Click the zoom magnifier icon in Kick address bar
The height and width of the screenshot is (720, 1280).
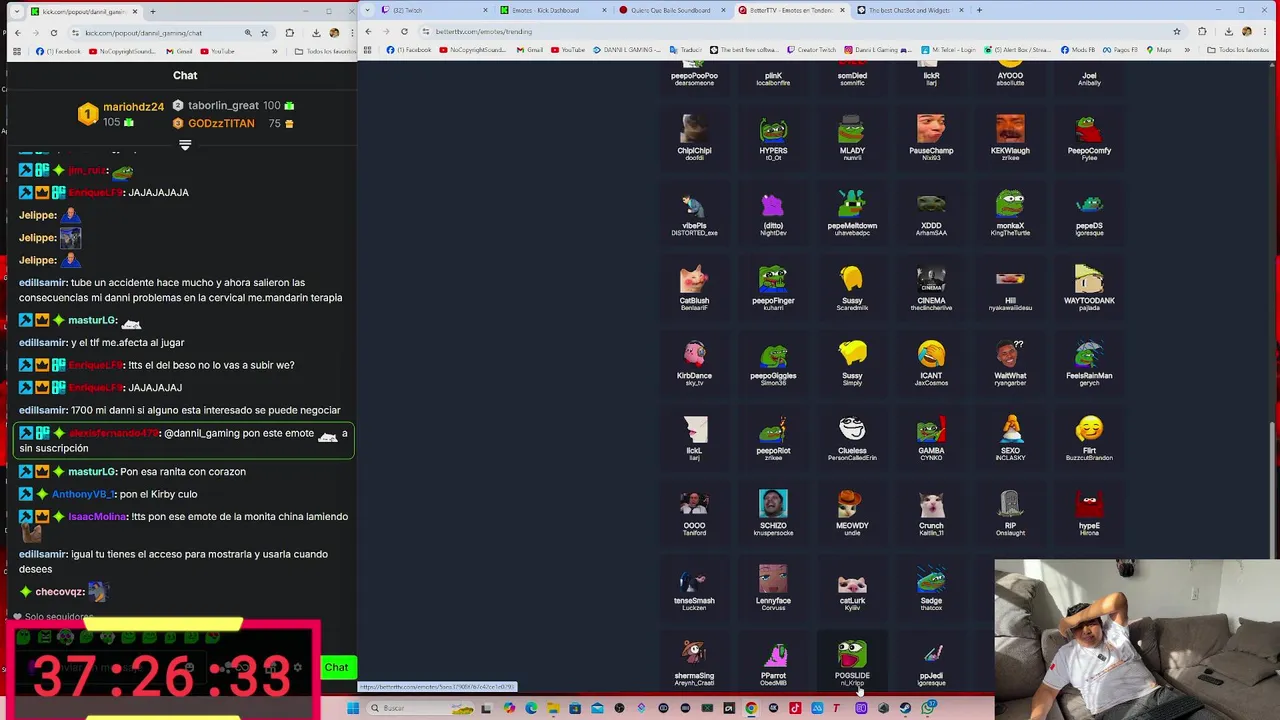pos(248,32)
